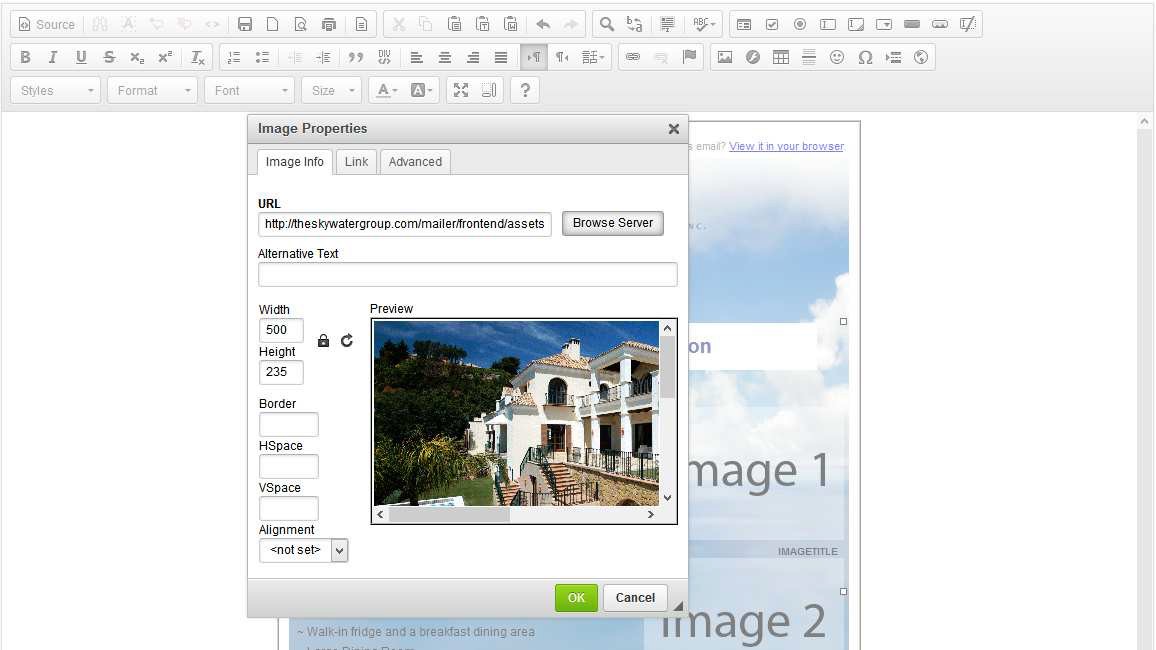Undo the last action
Screen dimensions: 1156x650
(x=543, y=24)
